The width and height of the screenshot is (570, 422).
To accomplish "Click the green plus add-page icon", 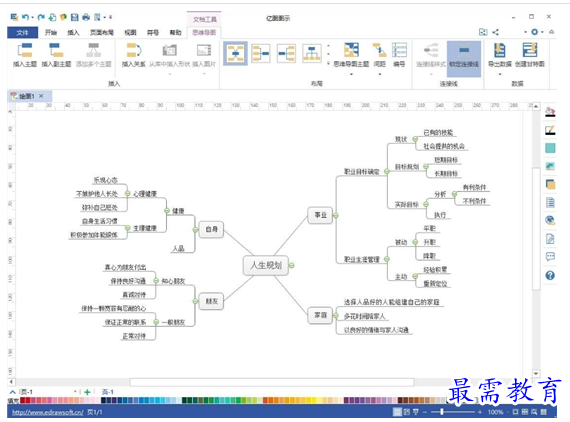I will pos(87,392).
